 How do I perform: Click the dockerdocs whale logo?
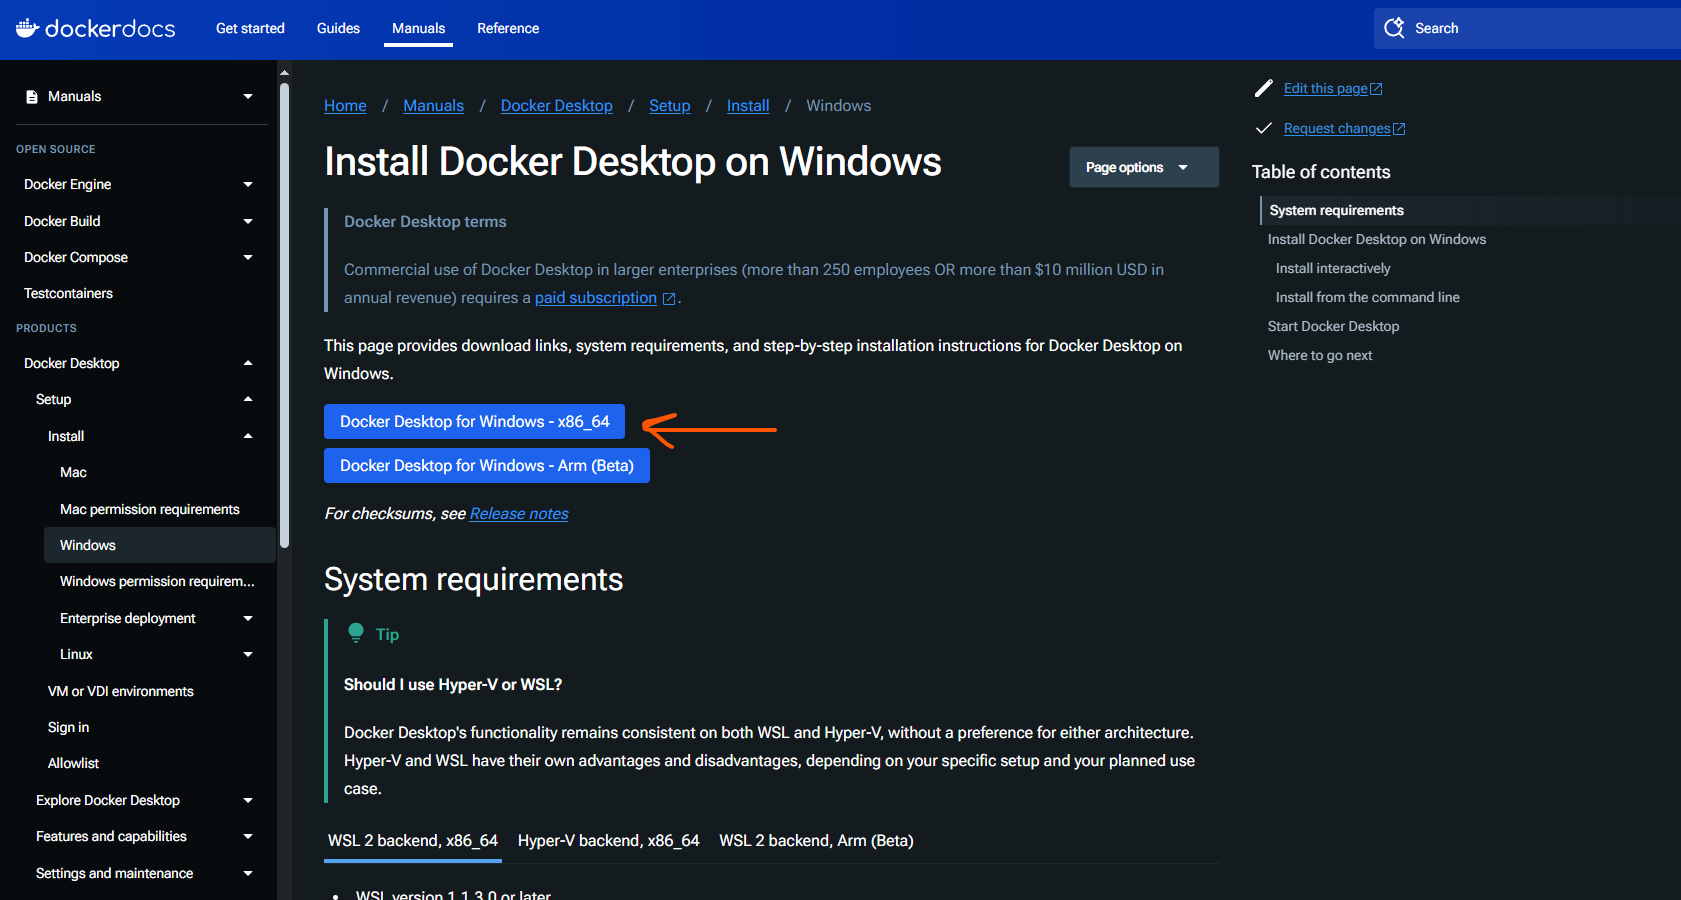click(x=28, y=28)
